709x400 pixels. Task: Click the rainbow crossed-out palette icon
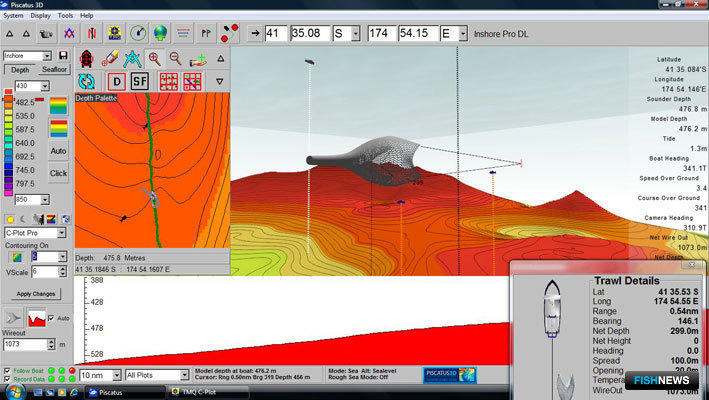click(x=51, y=220)
